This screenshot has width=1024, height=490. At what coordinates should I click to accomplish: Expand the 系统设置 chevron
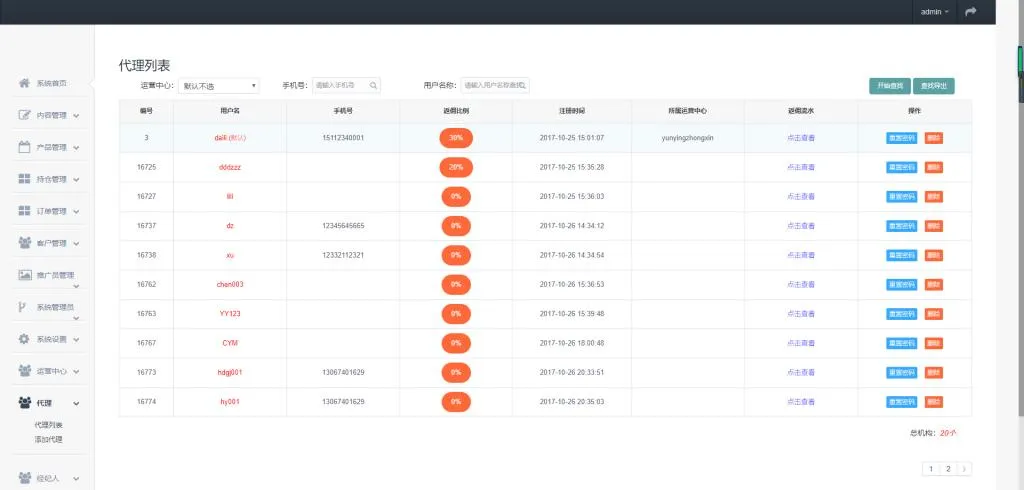[x=76, y=340]
